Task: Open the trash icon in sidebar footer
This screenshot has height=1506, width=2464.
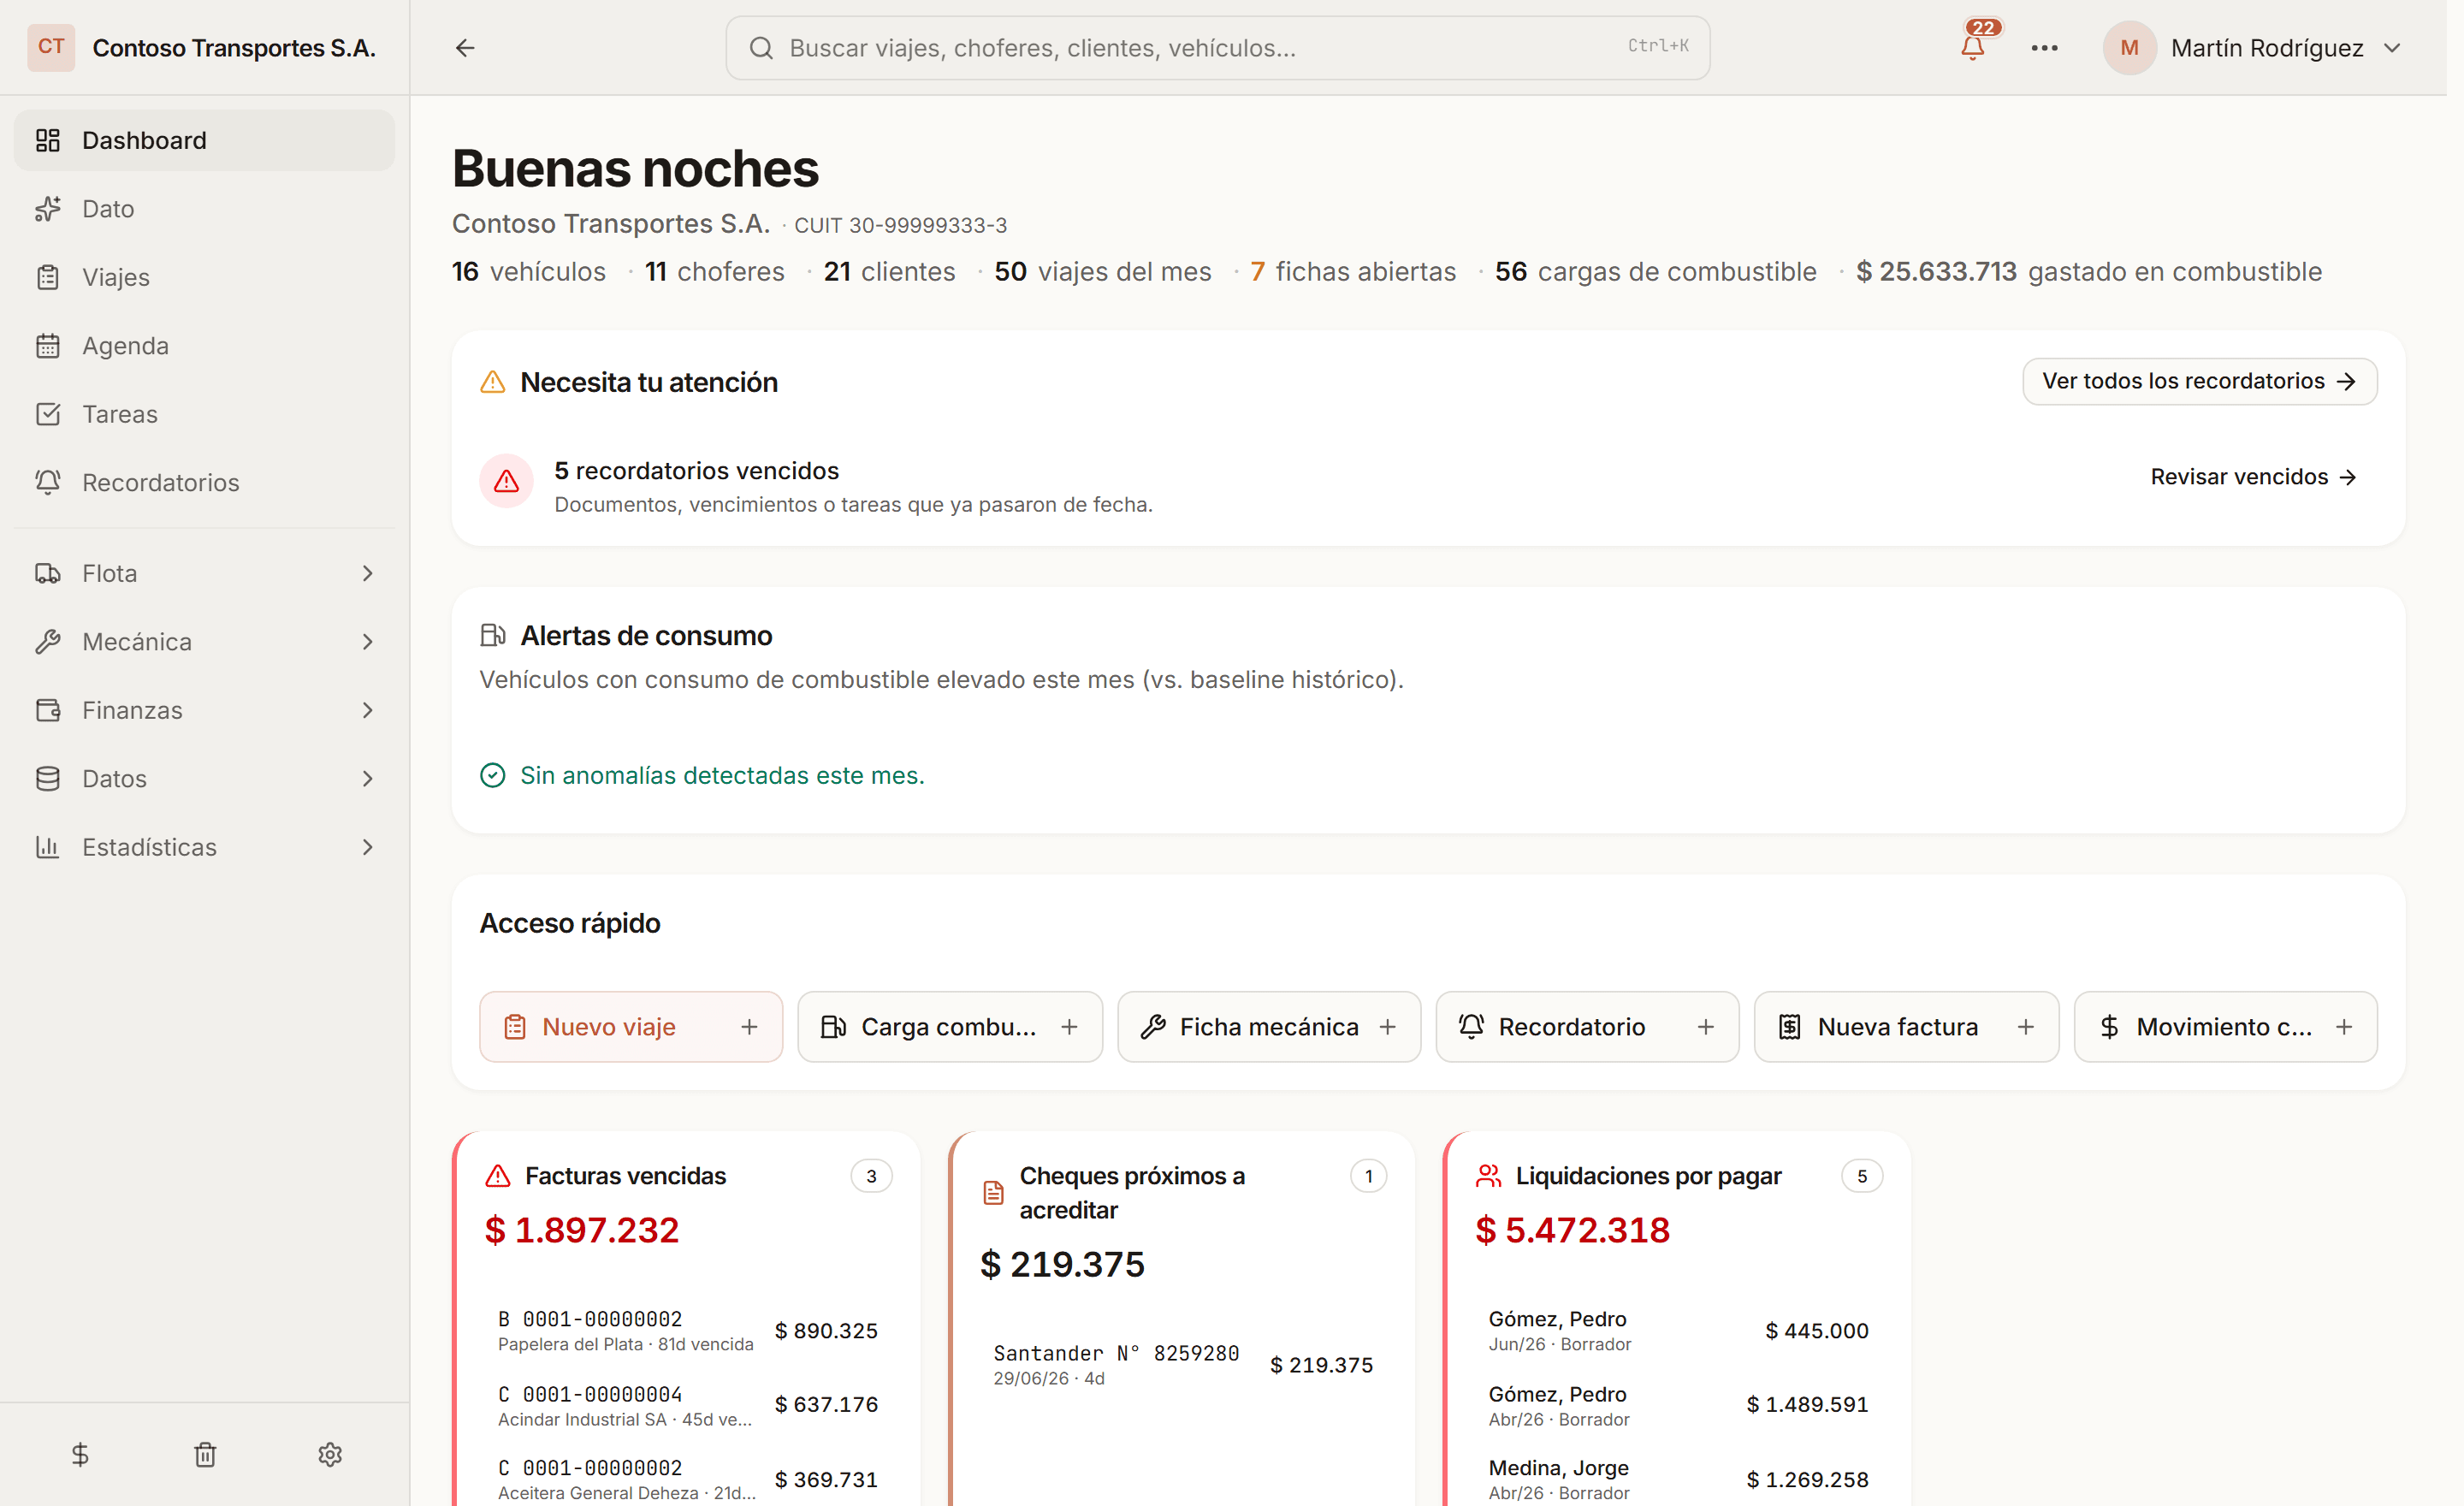Action: point(205,1454)
